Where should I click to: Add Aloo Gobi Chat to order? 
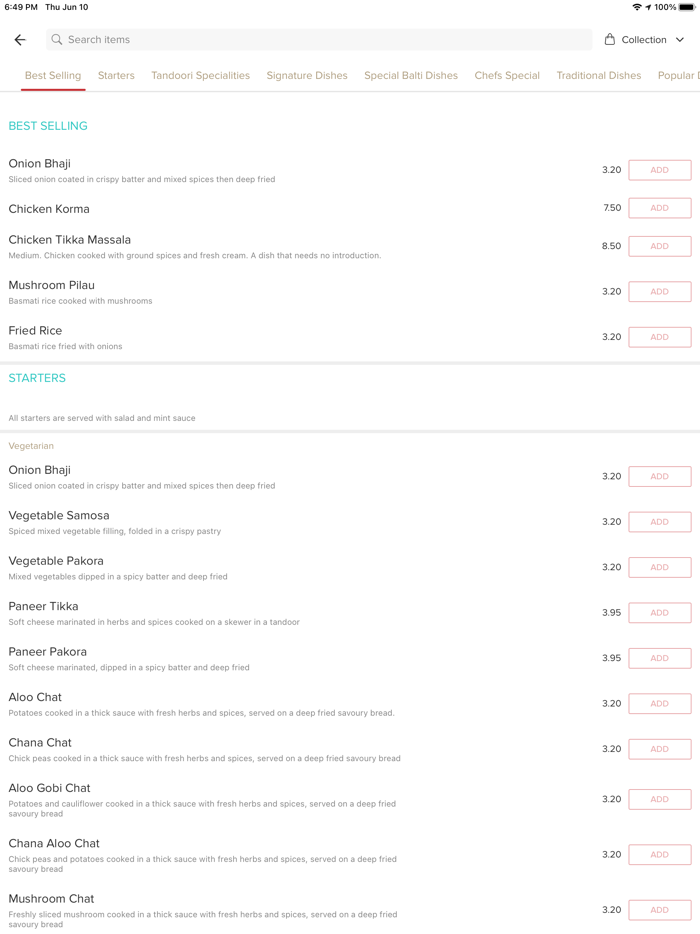tap(659, 799)
